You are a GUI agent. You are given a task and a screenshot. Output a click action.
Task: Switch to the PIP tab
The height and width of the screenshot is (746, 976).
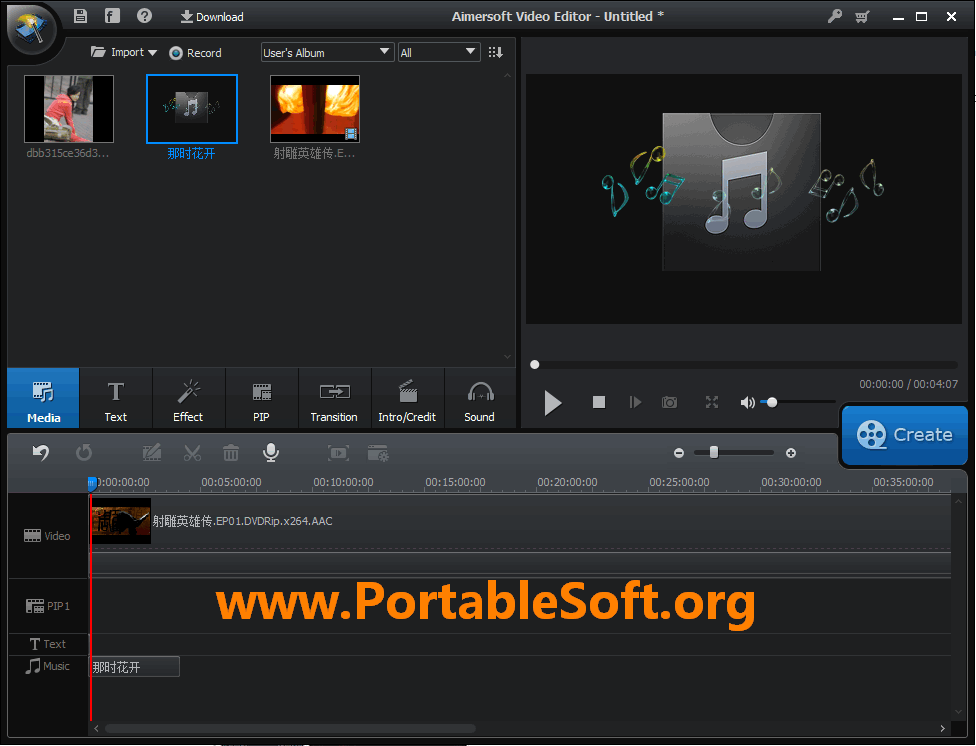tap(261, 398)
